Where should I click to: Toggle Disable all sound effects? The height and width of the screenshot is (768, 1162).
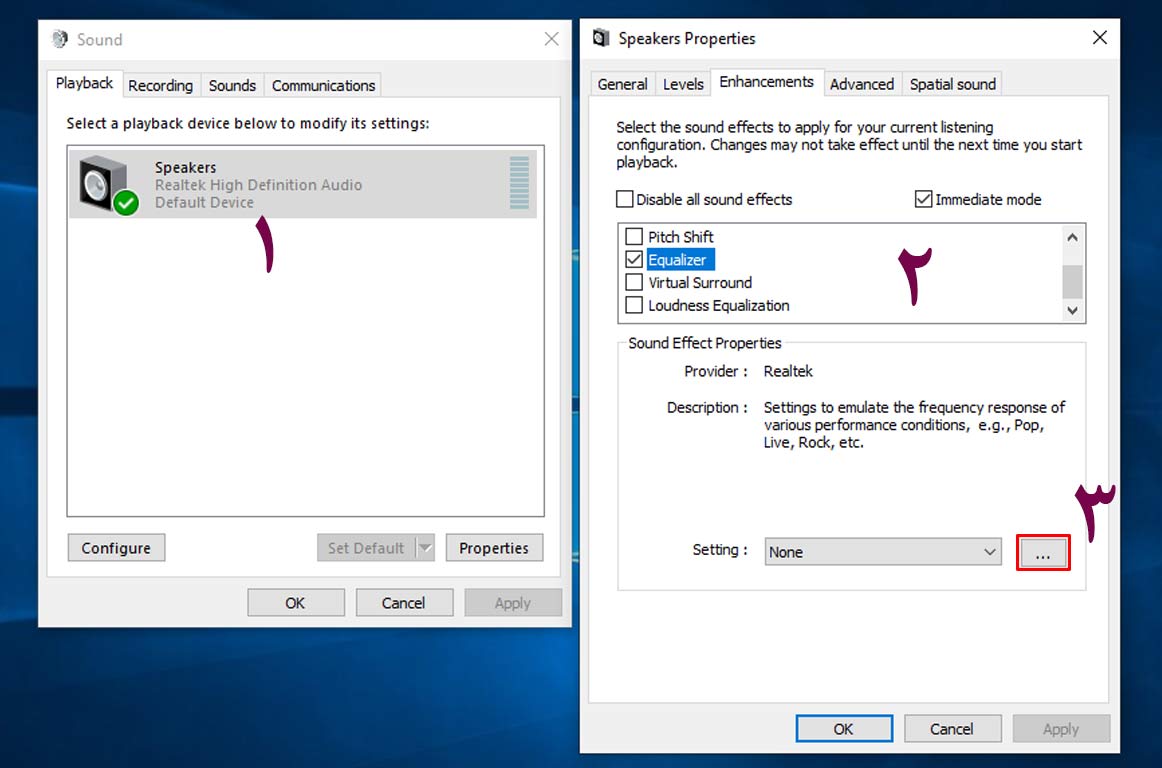coord(625,199)
